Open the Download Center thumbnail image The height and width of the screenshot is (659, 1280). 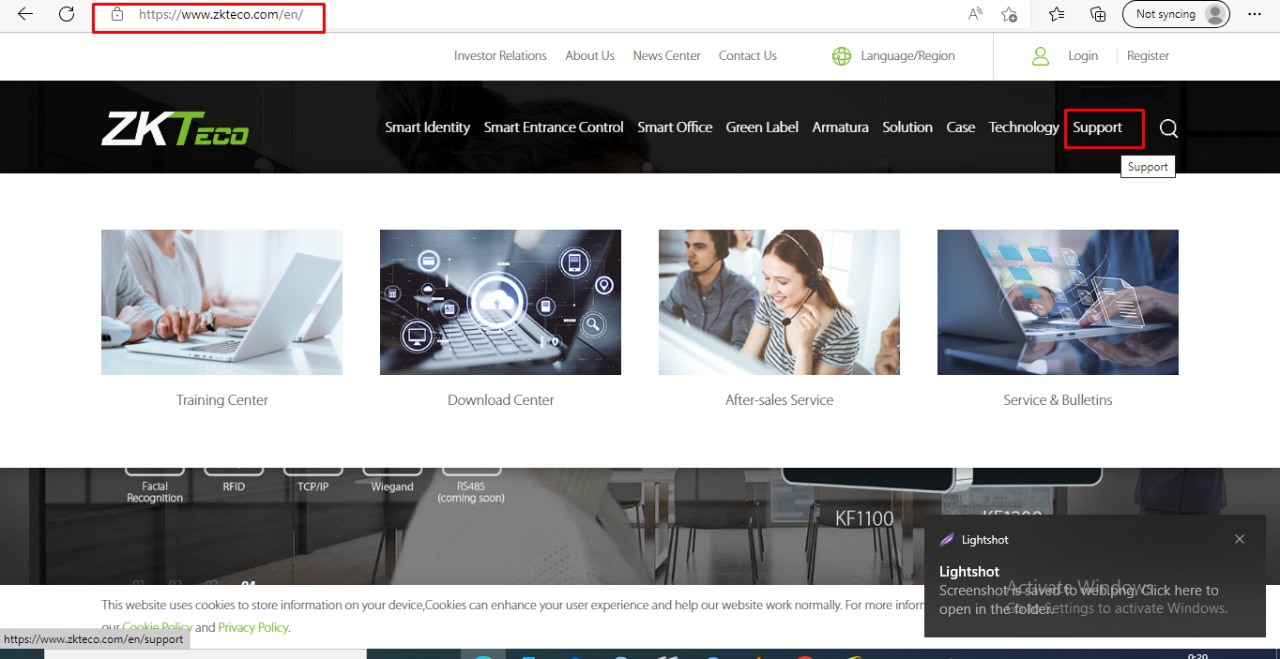click(x=500, y=302)
